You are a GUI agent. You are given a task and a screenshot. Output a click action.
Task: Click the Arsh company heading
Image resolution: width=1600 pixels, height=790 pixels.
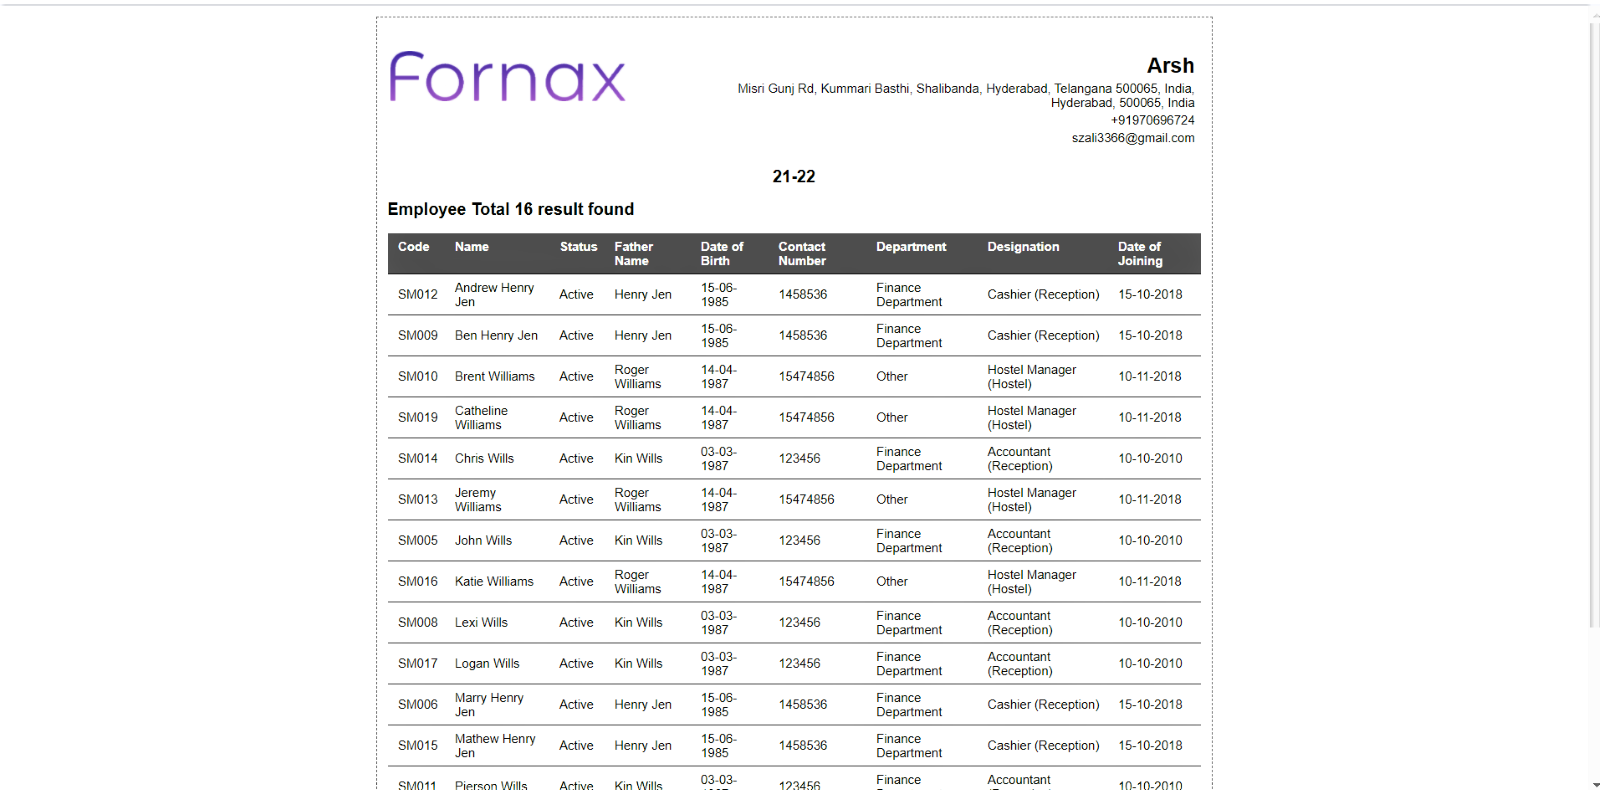point(1170,65)
